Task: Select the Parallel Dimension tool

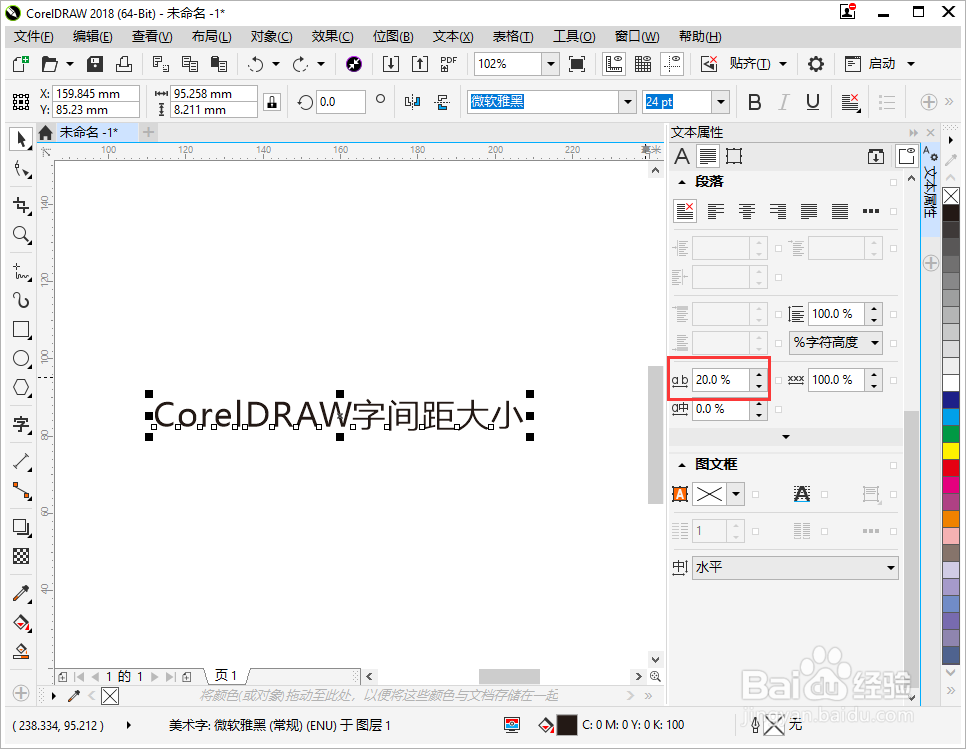Action: [x=22, y=461]
